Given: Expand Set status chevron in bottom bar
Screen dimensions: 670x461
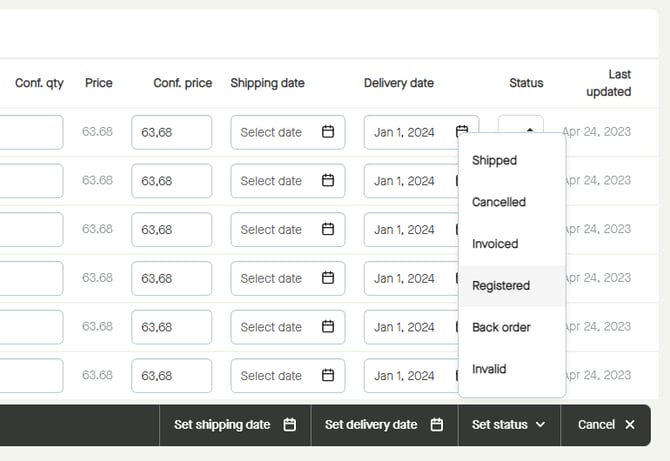Looking at the screenshot, I should point(541,425).
